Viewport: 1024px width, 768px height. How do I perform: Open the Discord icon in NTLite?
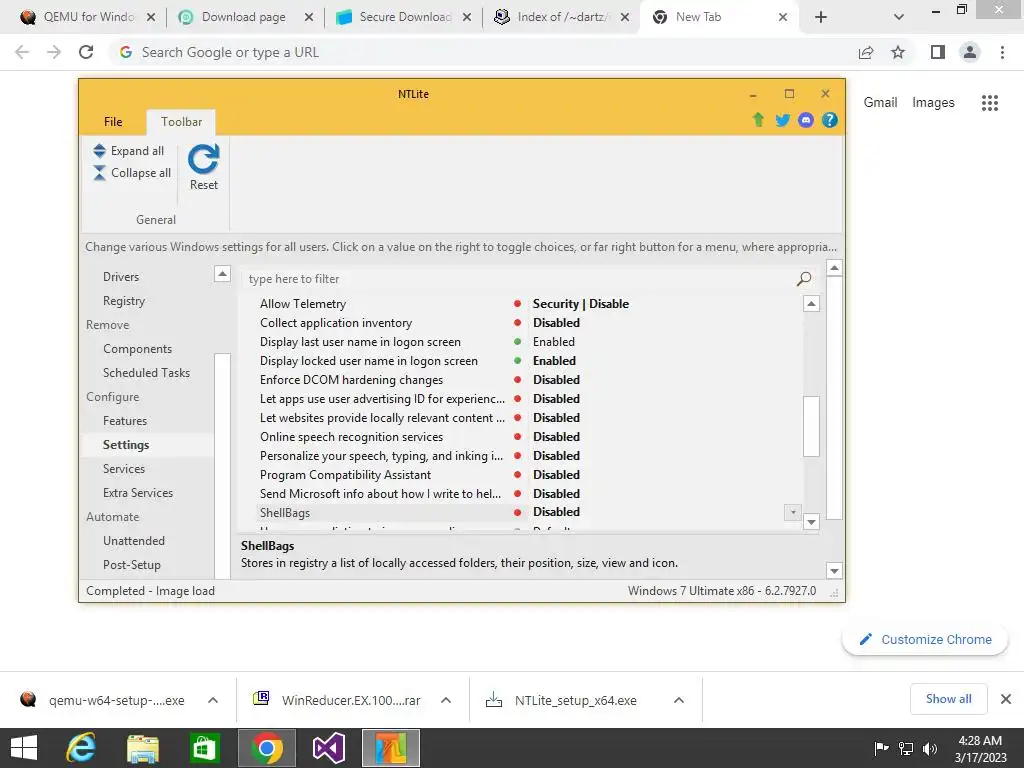tap(805, 120)
